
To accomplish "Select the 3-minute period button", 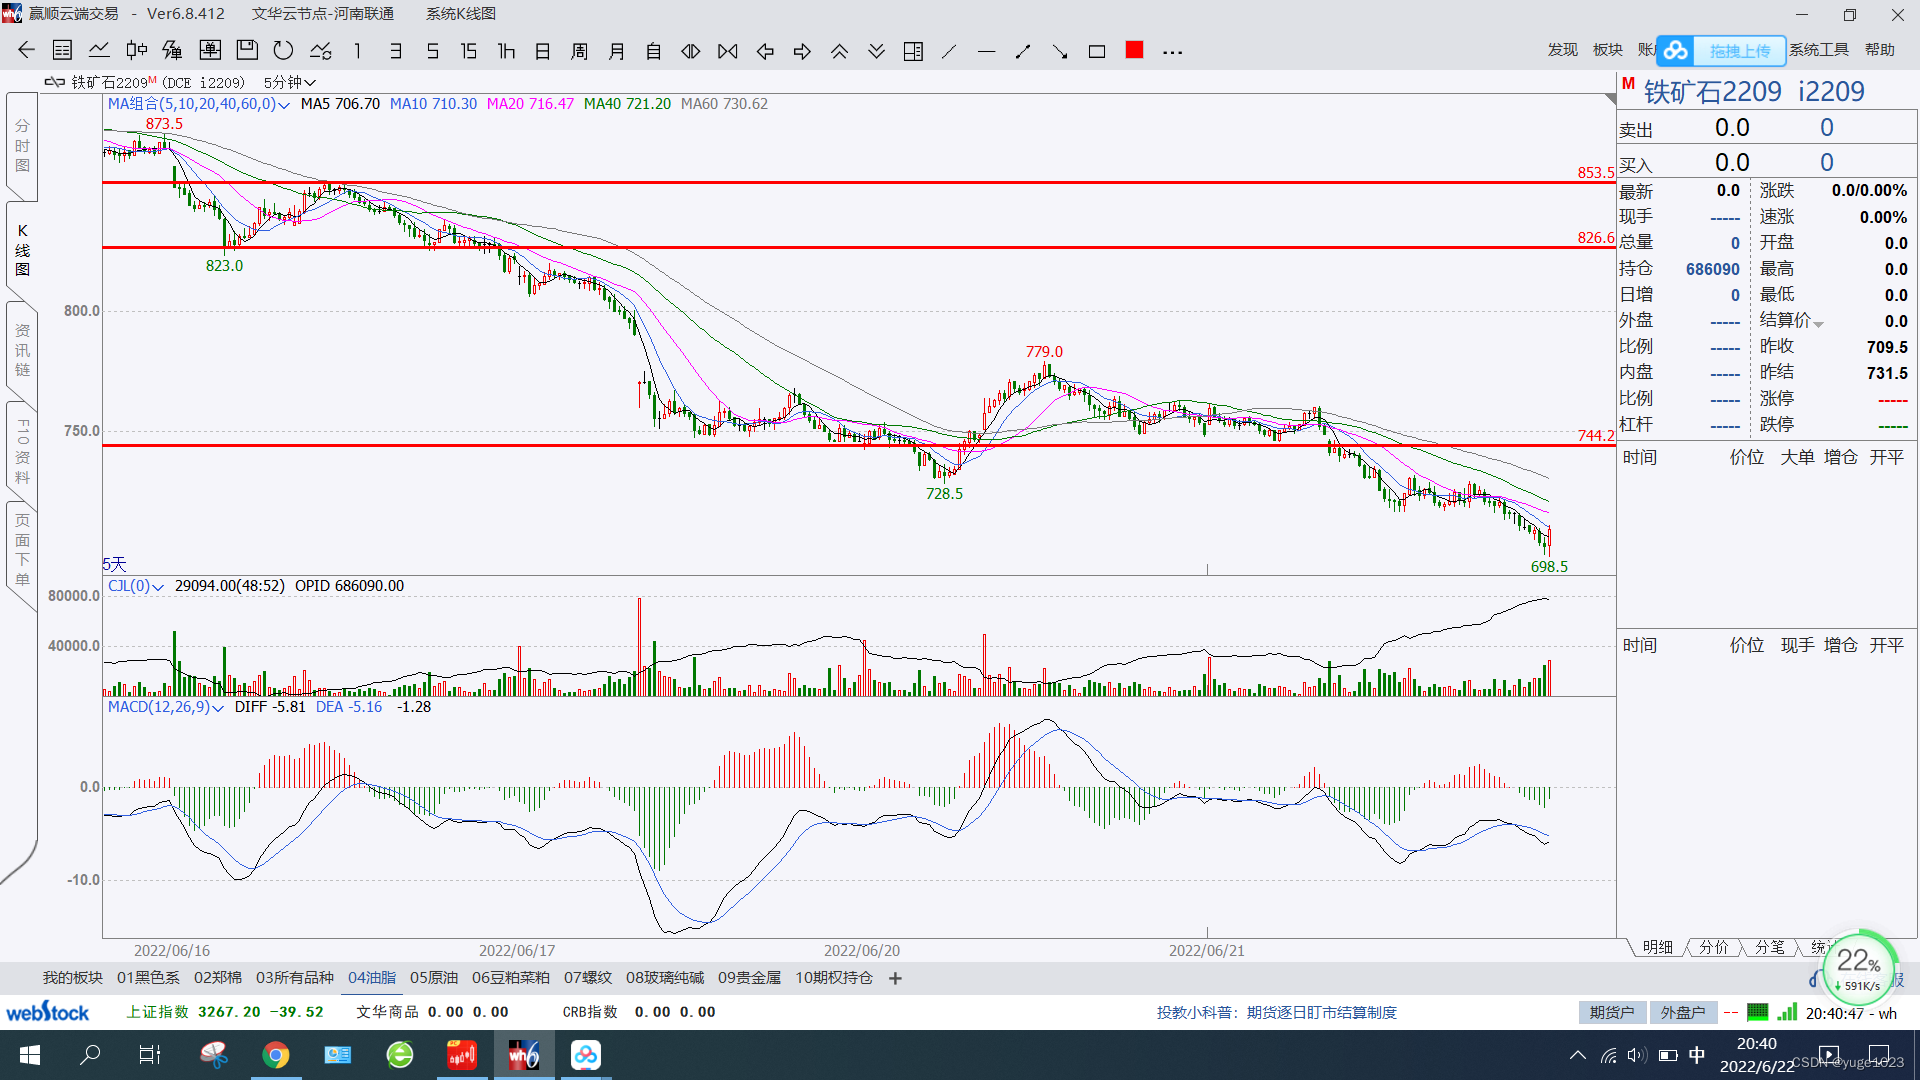I will (x=395, y=51).
